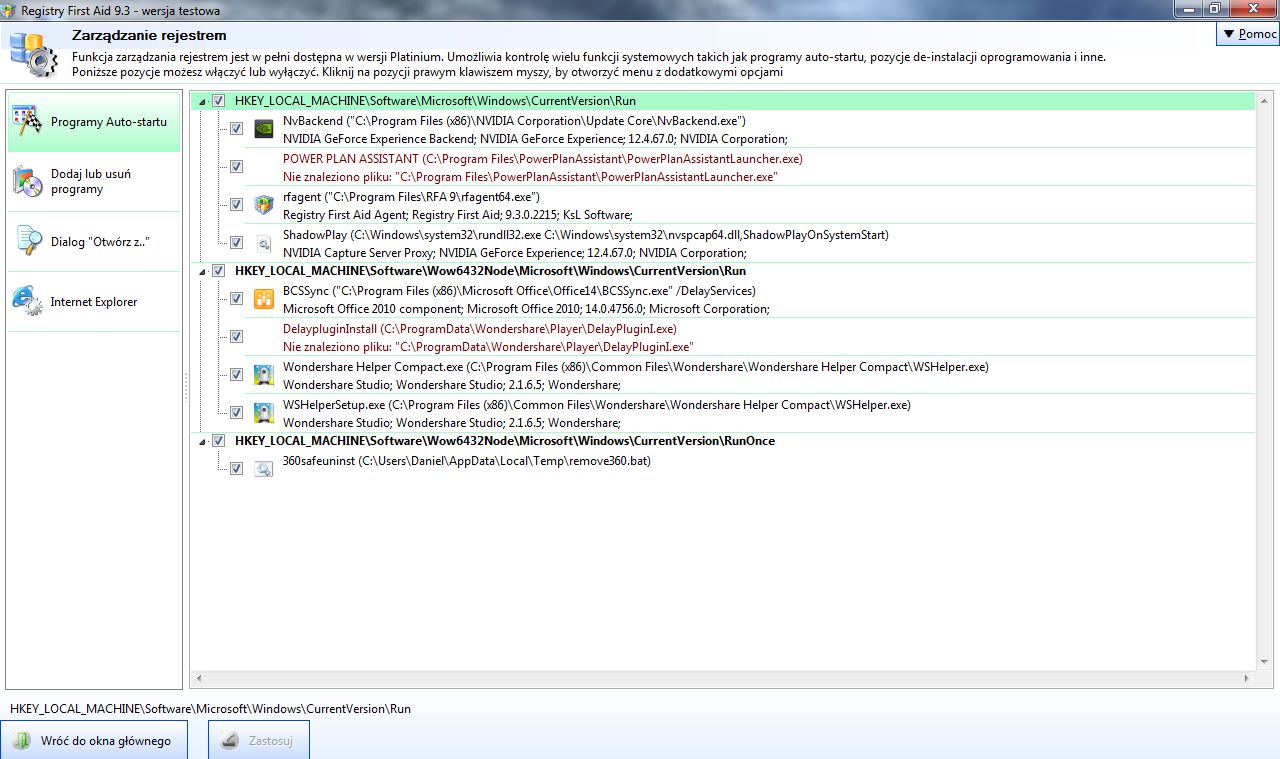Screen dimensions: 1280x759
Task: Click the Internet Explorer sidebar icon
Action: tap(27, 301)
